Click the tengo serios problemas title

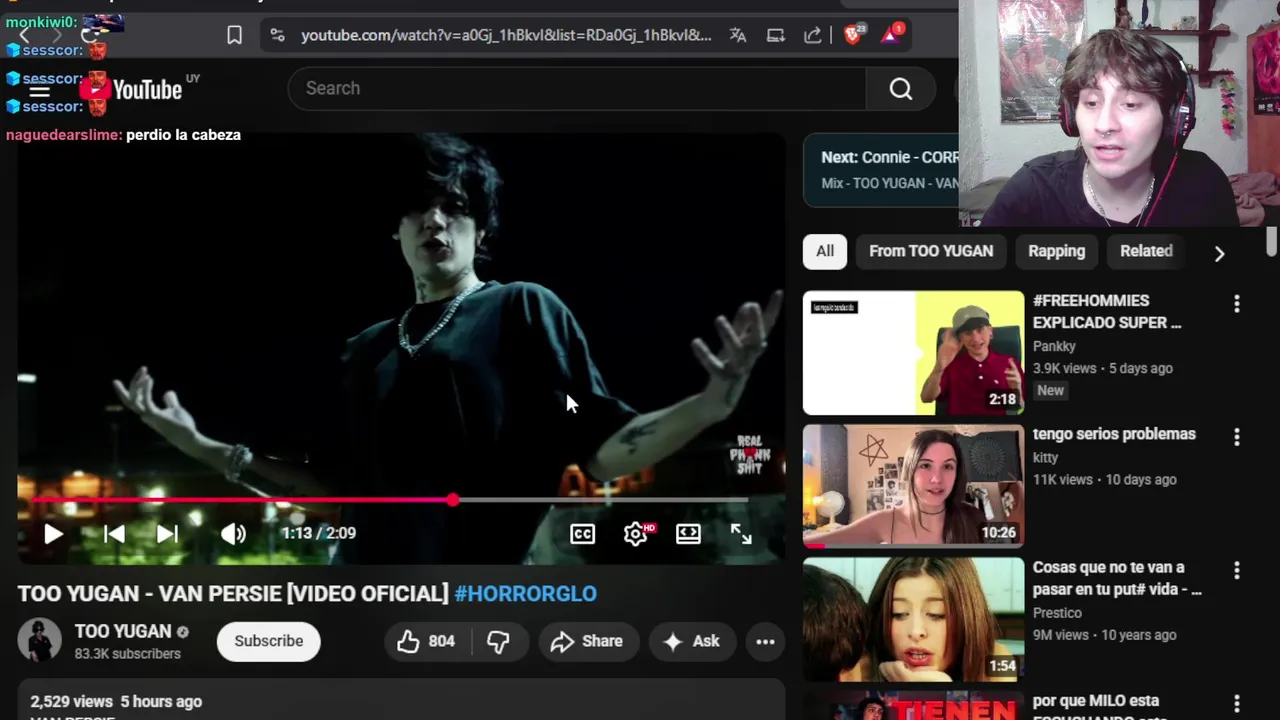pos(1114,434)
